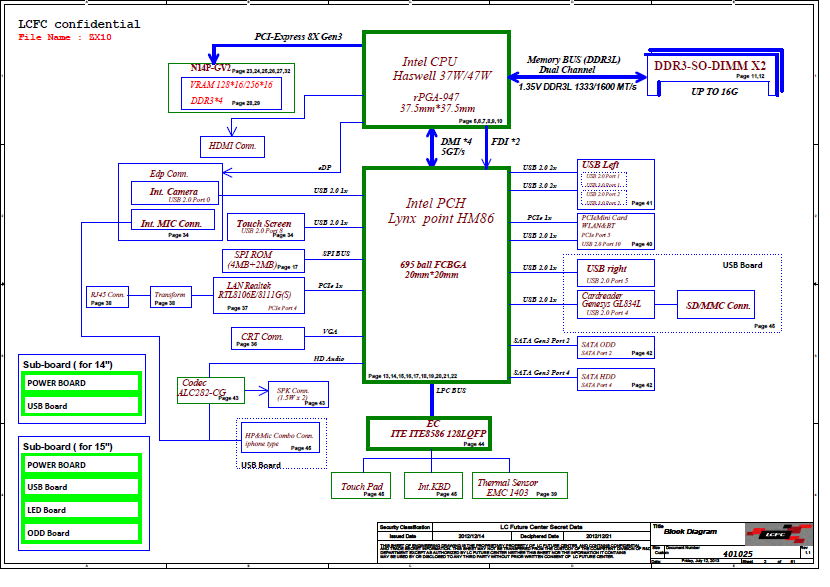Click the N14P-GV2 GPU label
Viewport: 830px width, 587px height.
coord(210,68)
